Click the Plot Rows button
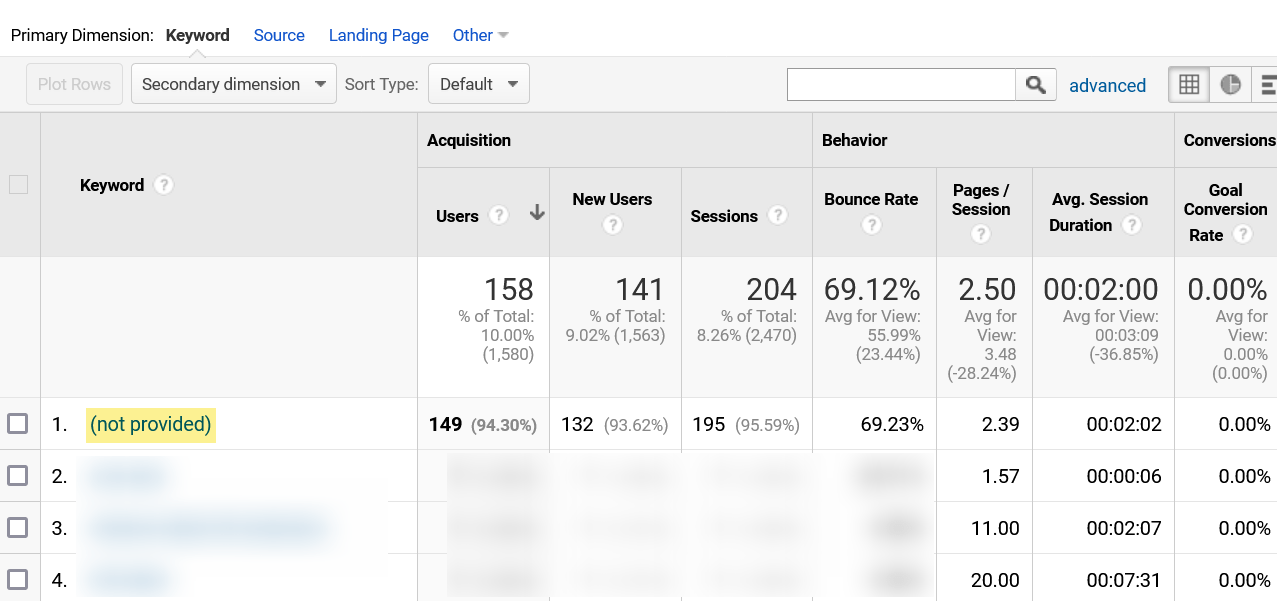 click(73, 84)
